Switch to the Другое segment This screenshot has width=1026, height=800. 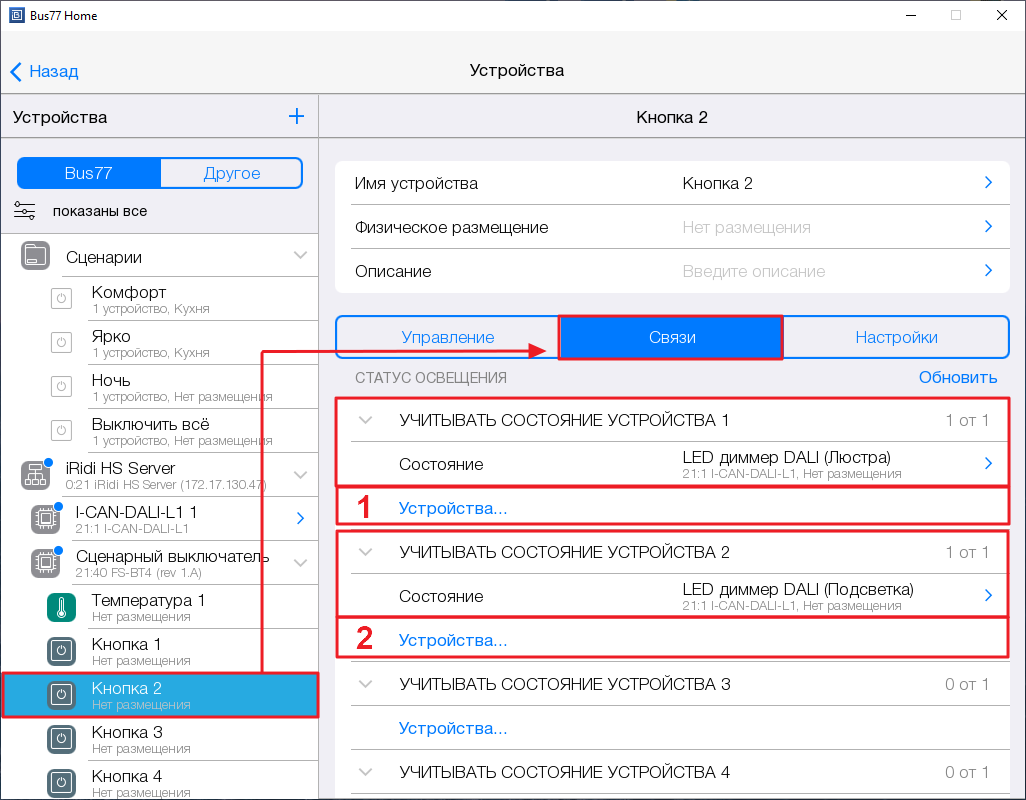point(231,173)
